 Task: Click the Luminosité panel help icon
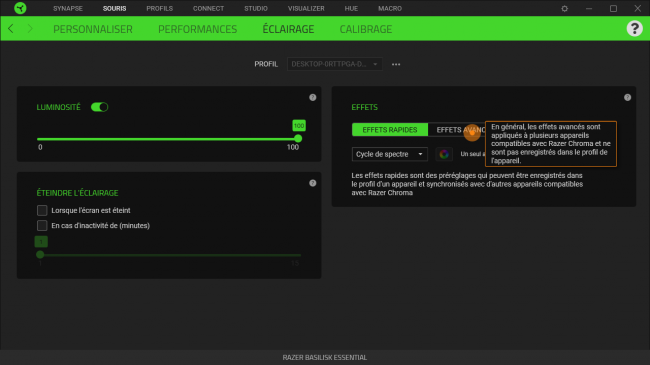pyautogui.click(x=313, y=97)
